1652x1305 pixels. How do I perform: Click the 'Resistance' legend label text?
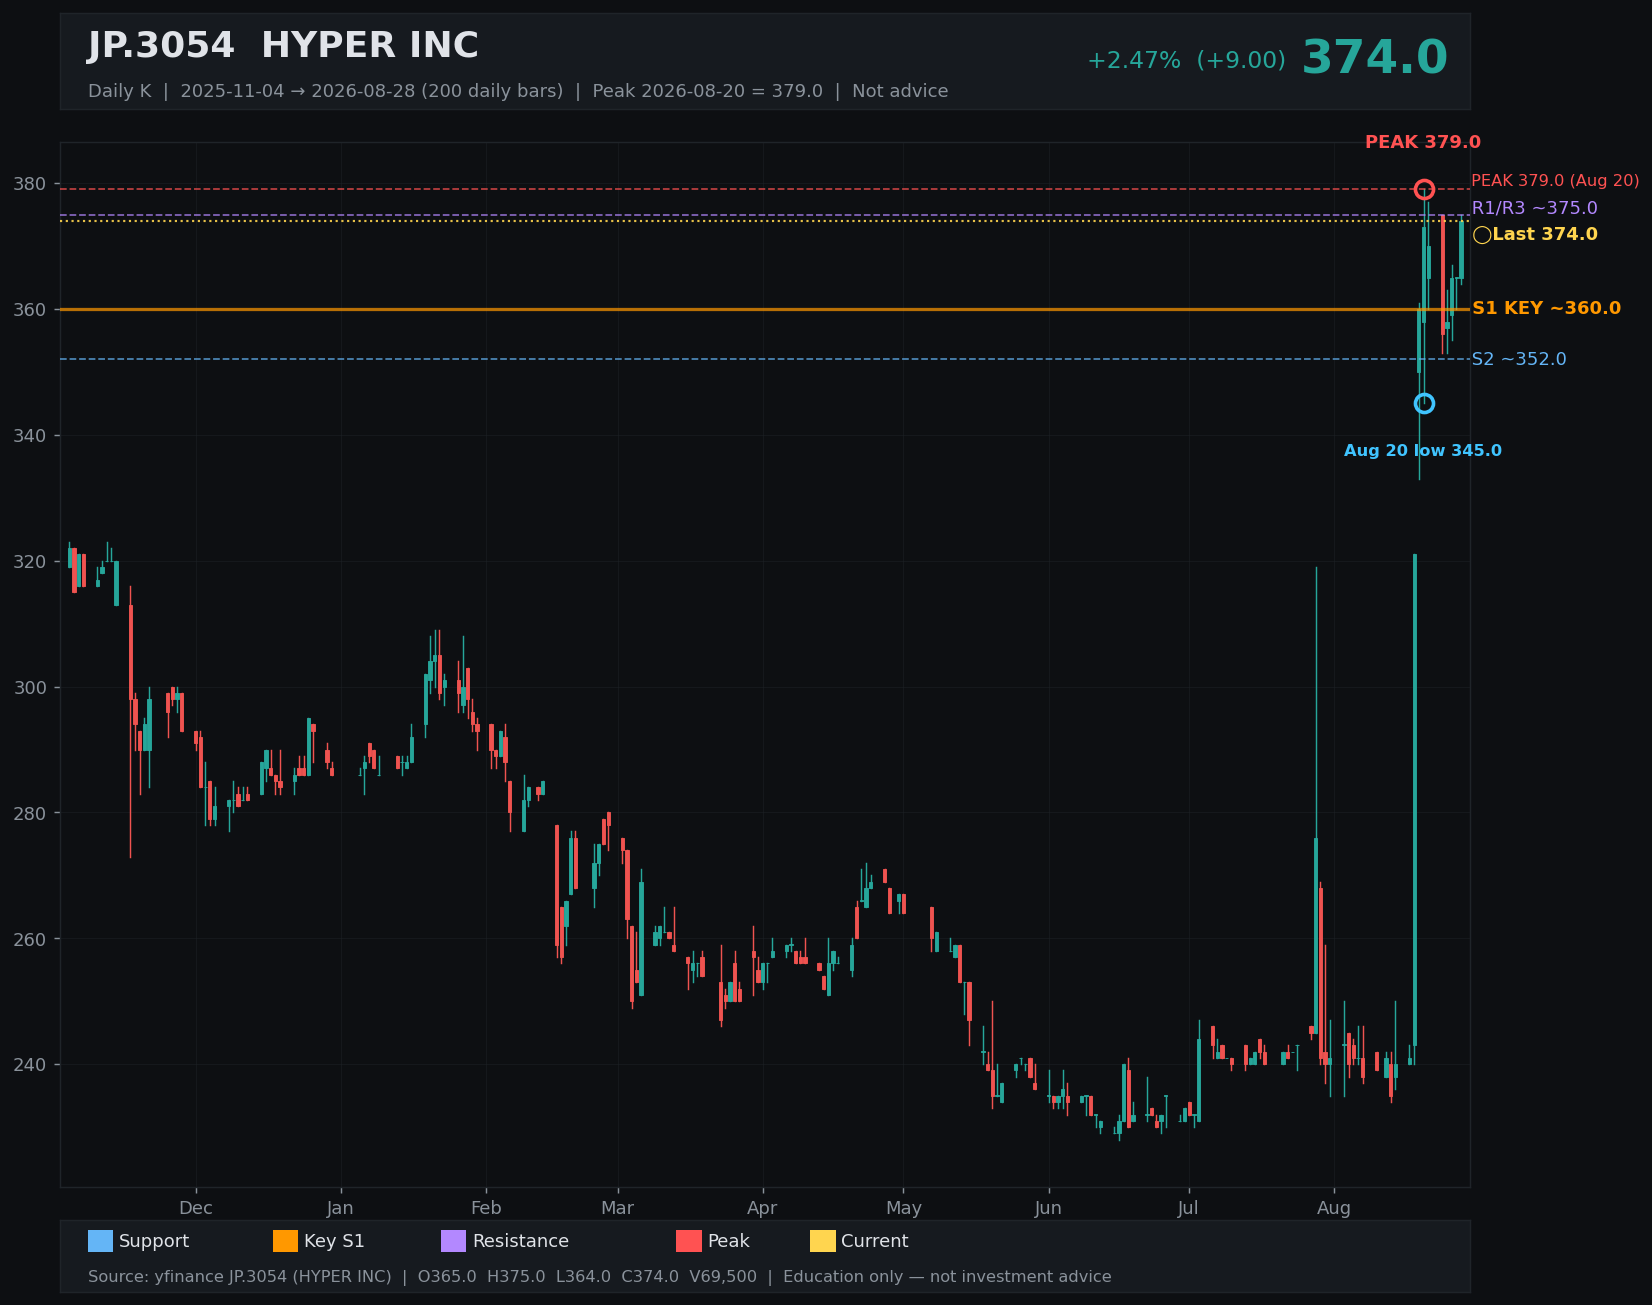[521, 1241]
